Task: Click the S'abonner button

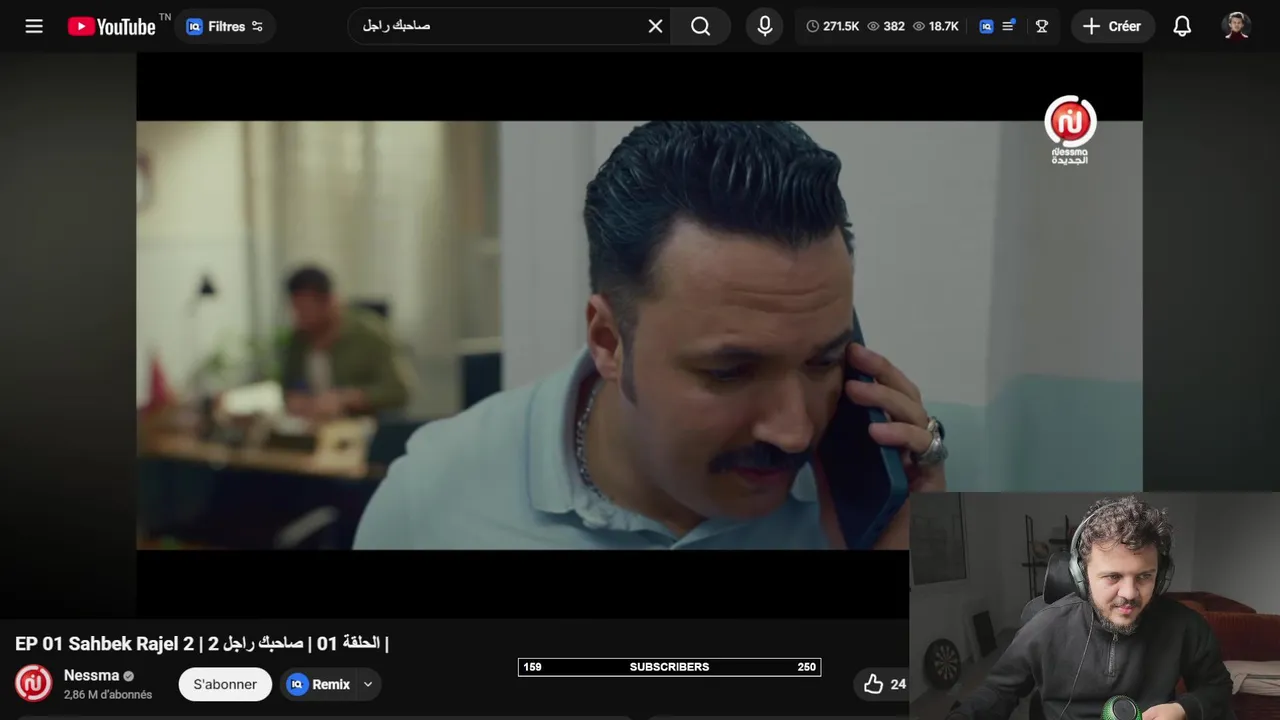Action: coord(225,684)
